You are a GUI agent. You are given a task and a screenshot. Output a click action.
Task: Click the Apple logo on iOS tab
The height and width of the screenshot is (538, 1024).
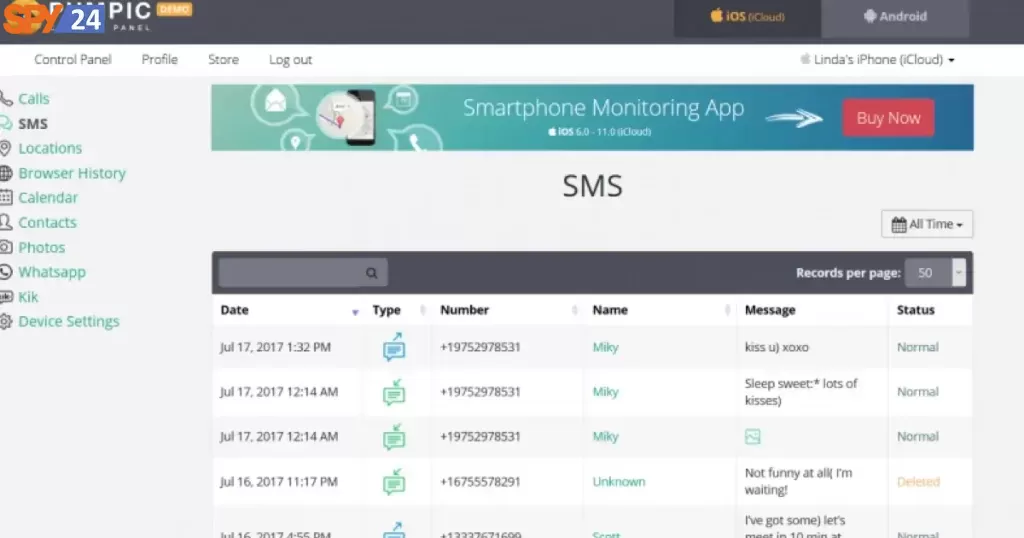716,16
